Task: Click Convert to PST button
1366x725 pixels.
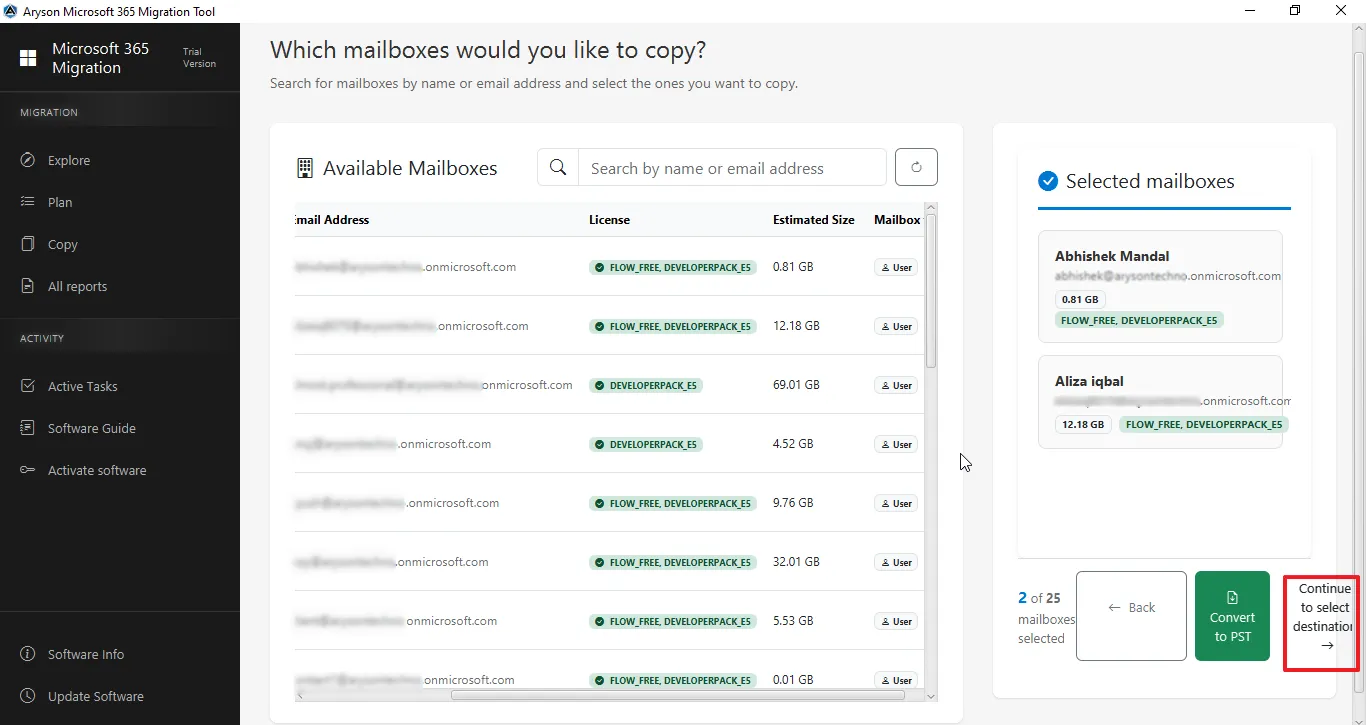Action: [1232, 616]
